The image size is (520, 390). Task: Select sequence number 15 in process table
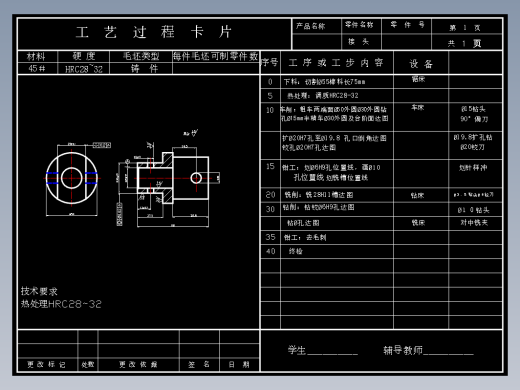(270, 166)
